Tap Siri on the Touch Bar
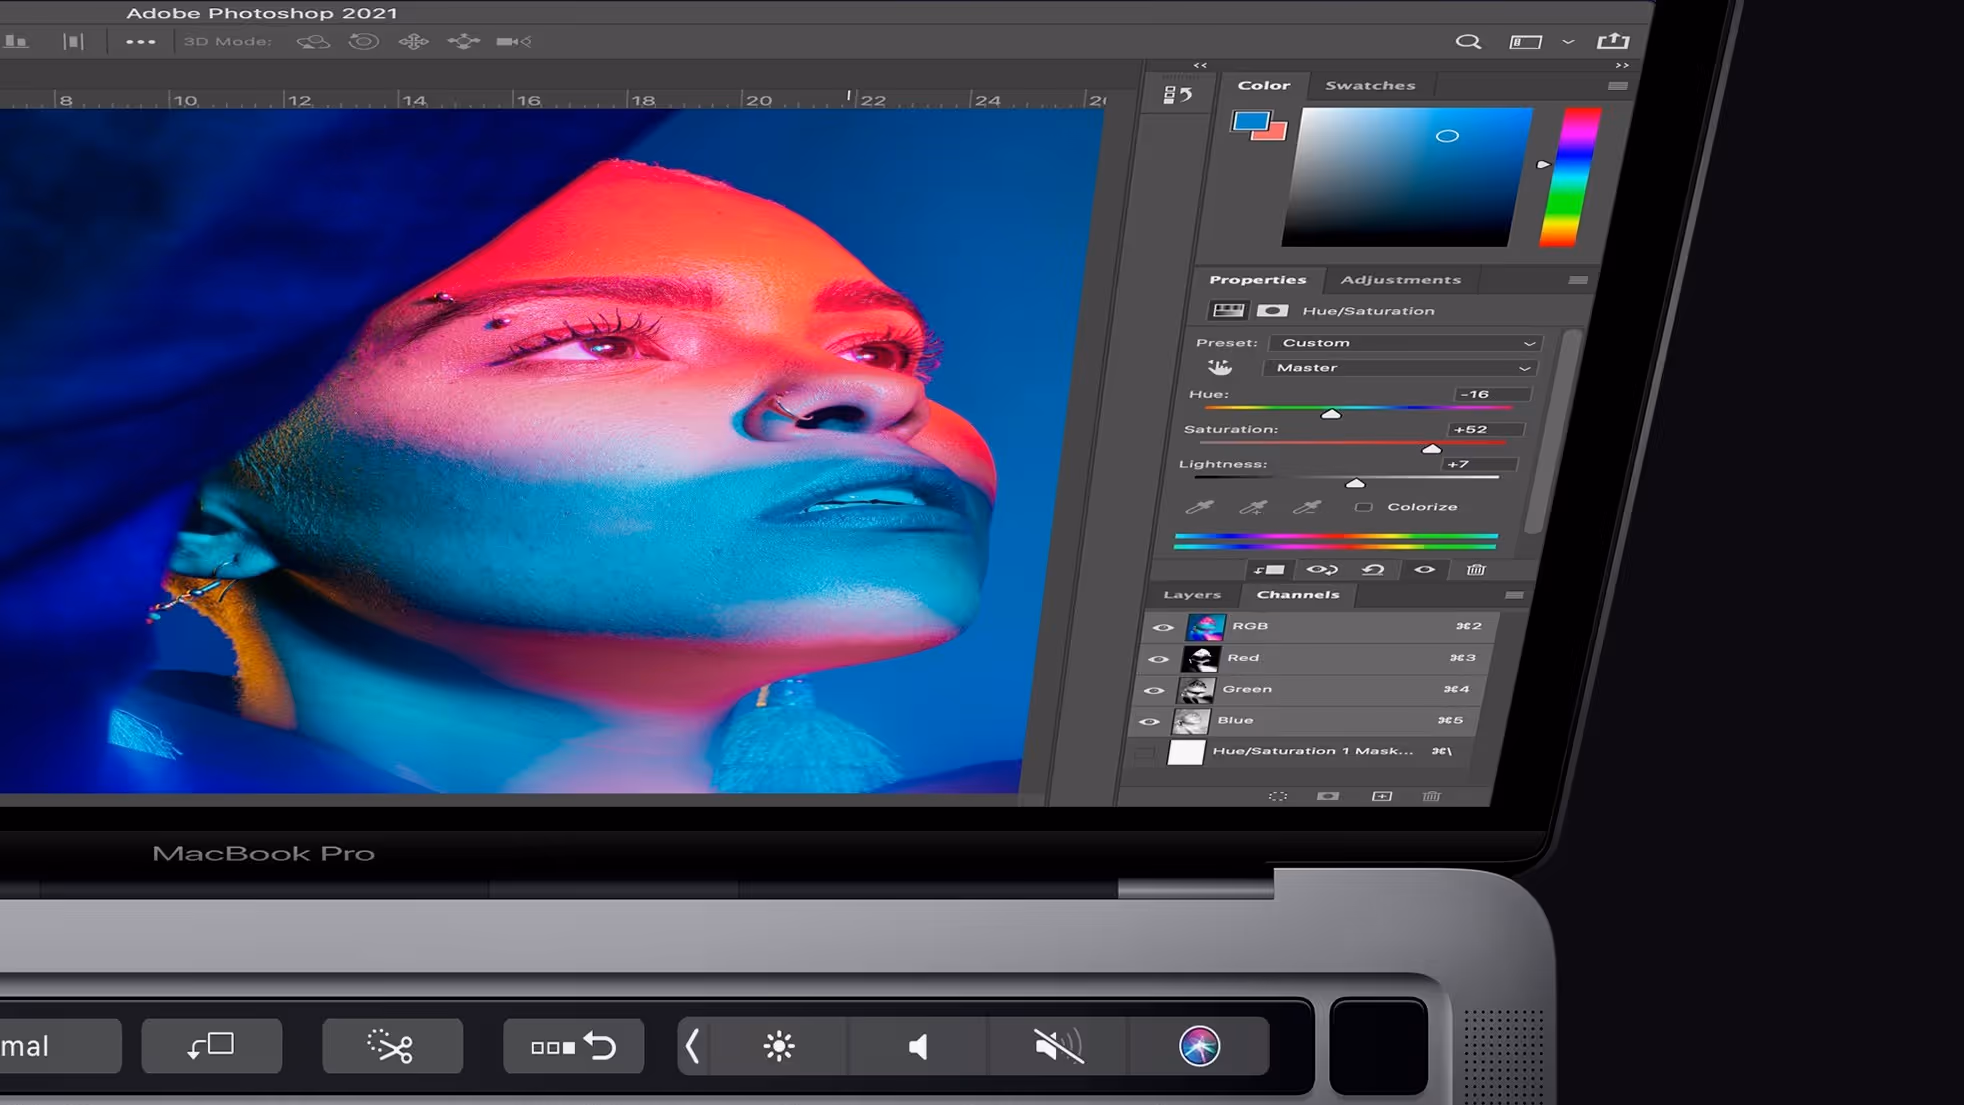 point(1198,1047)
